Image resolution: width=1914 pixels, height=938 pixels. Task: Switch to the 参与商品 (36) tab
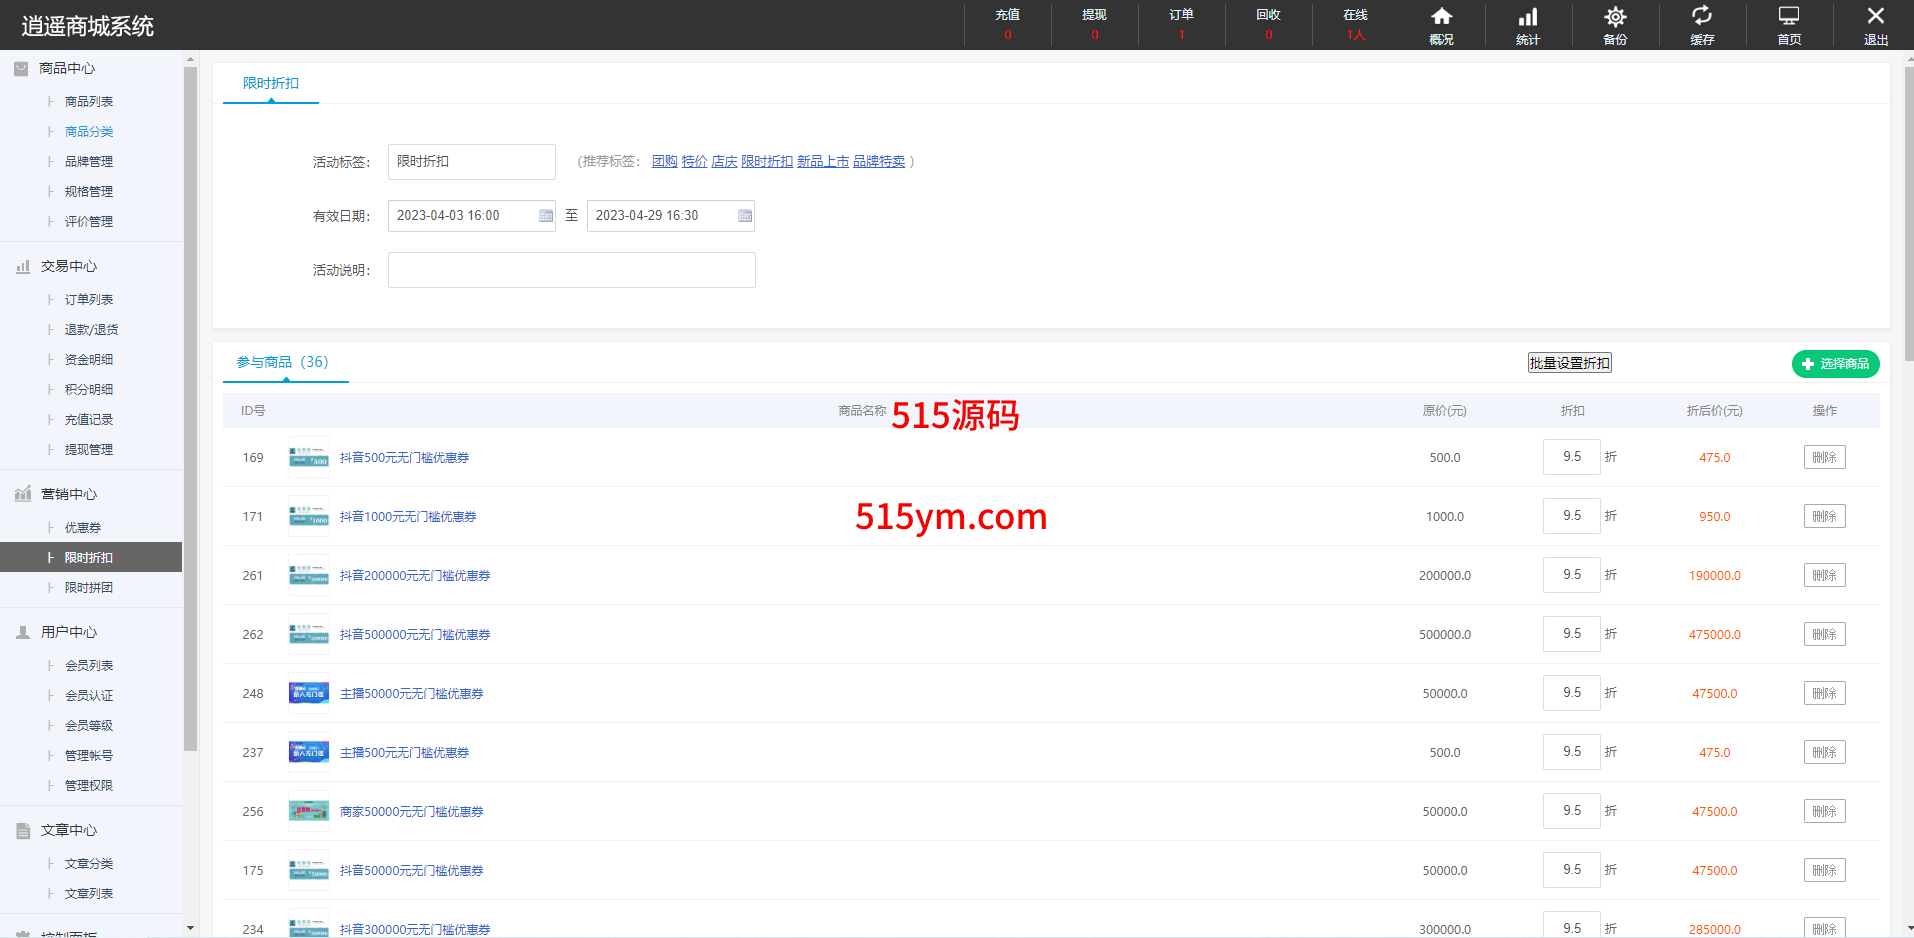coord(283,362)
